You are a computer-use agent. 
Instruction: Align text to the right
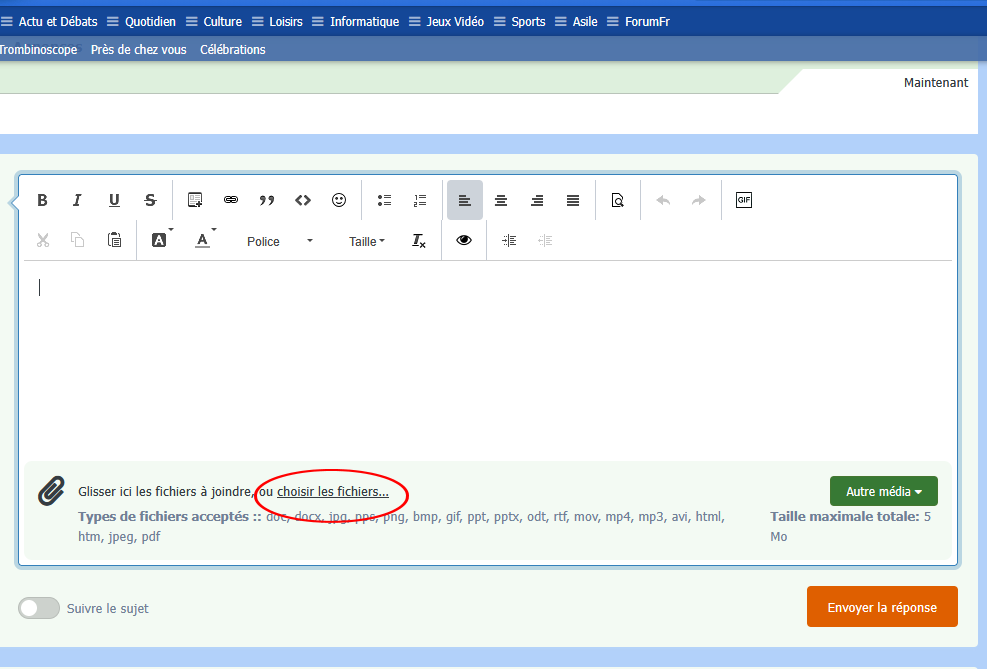pos(537,200)
